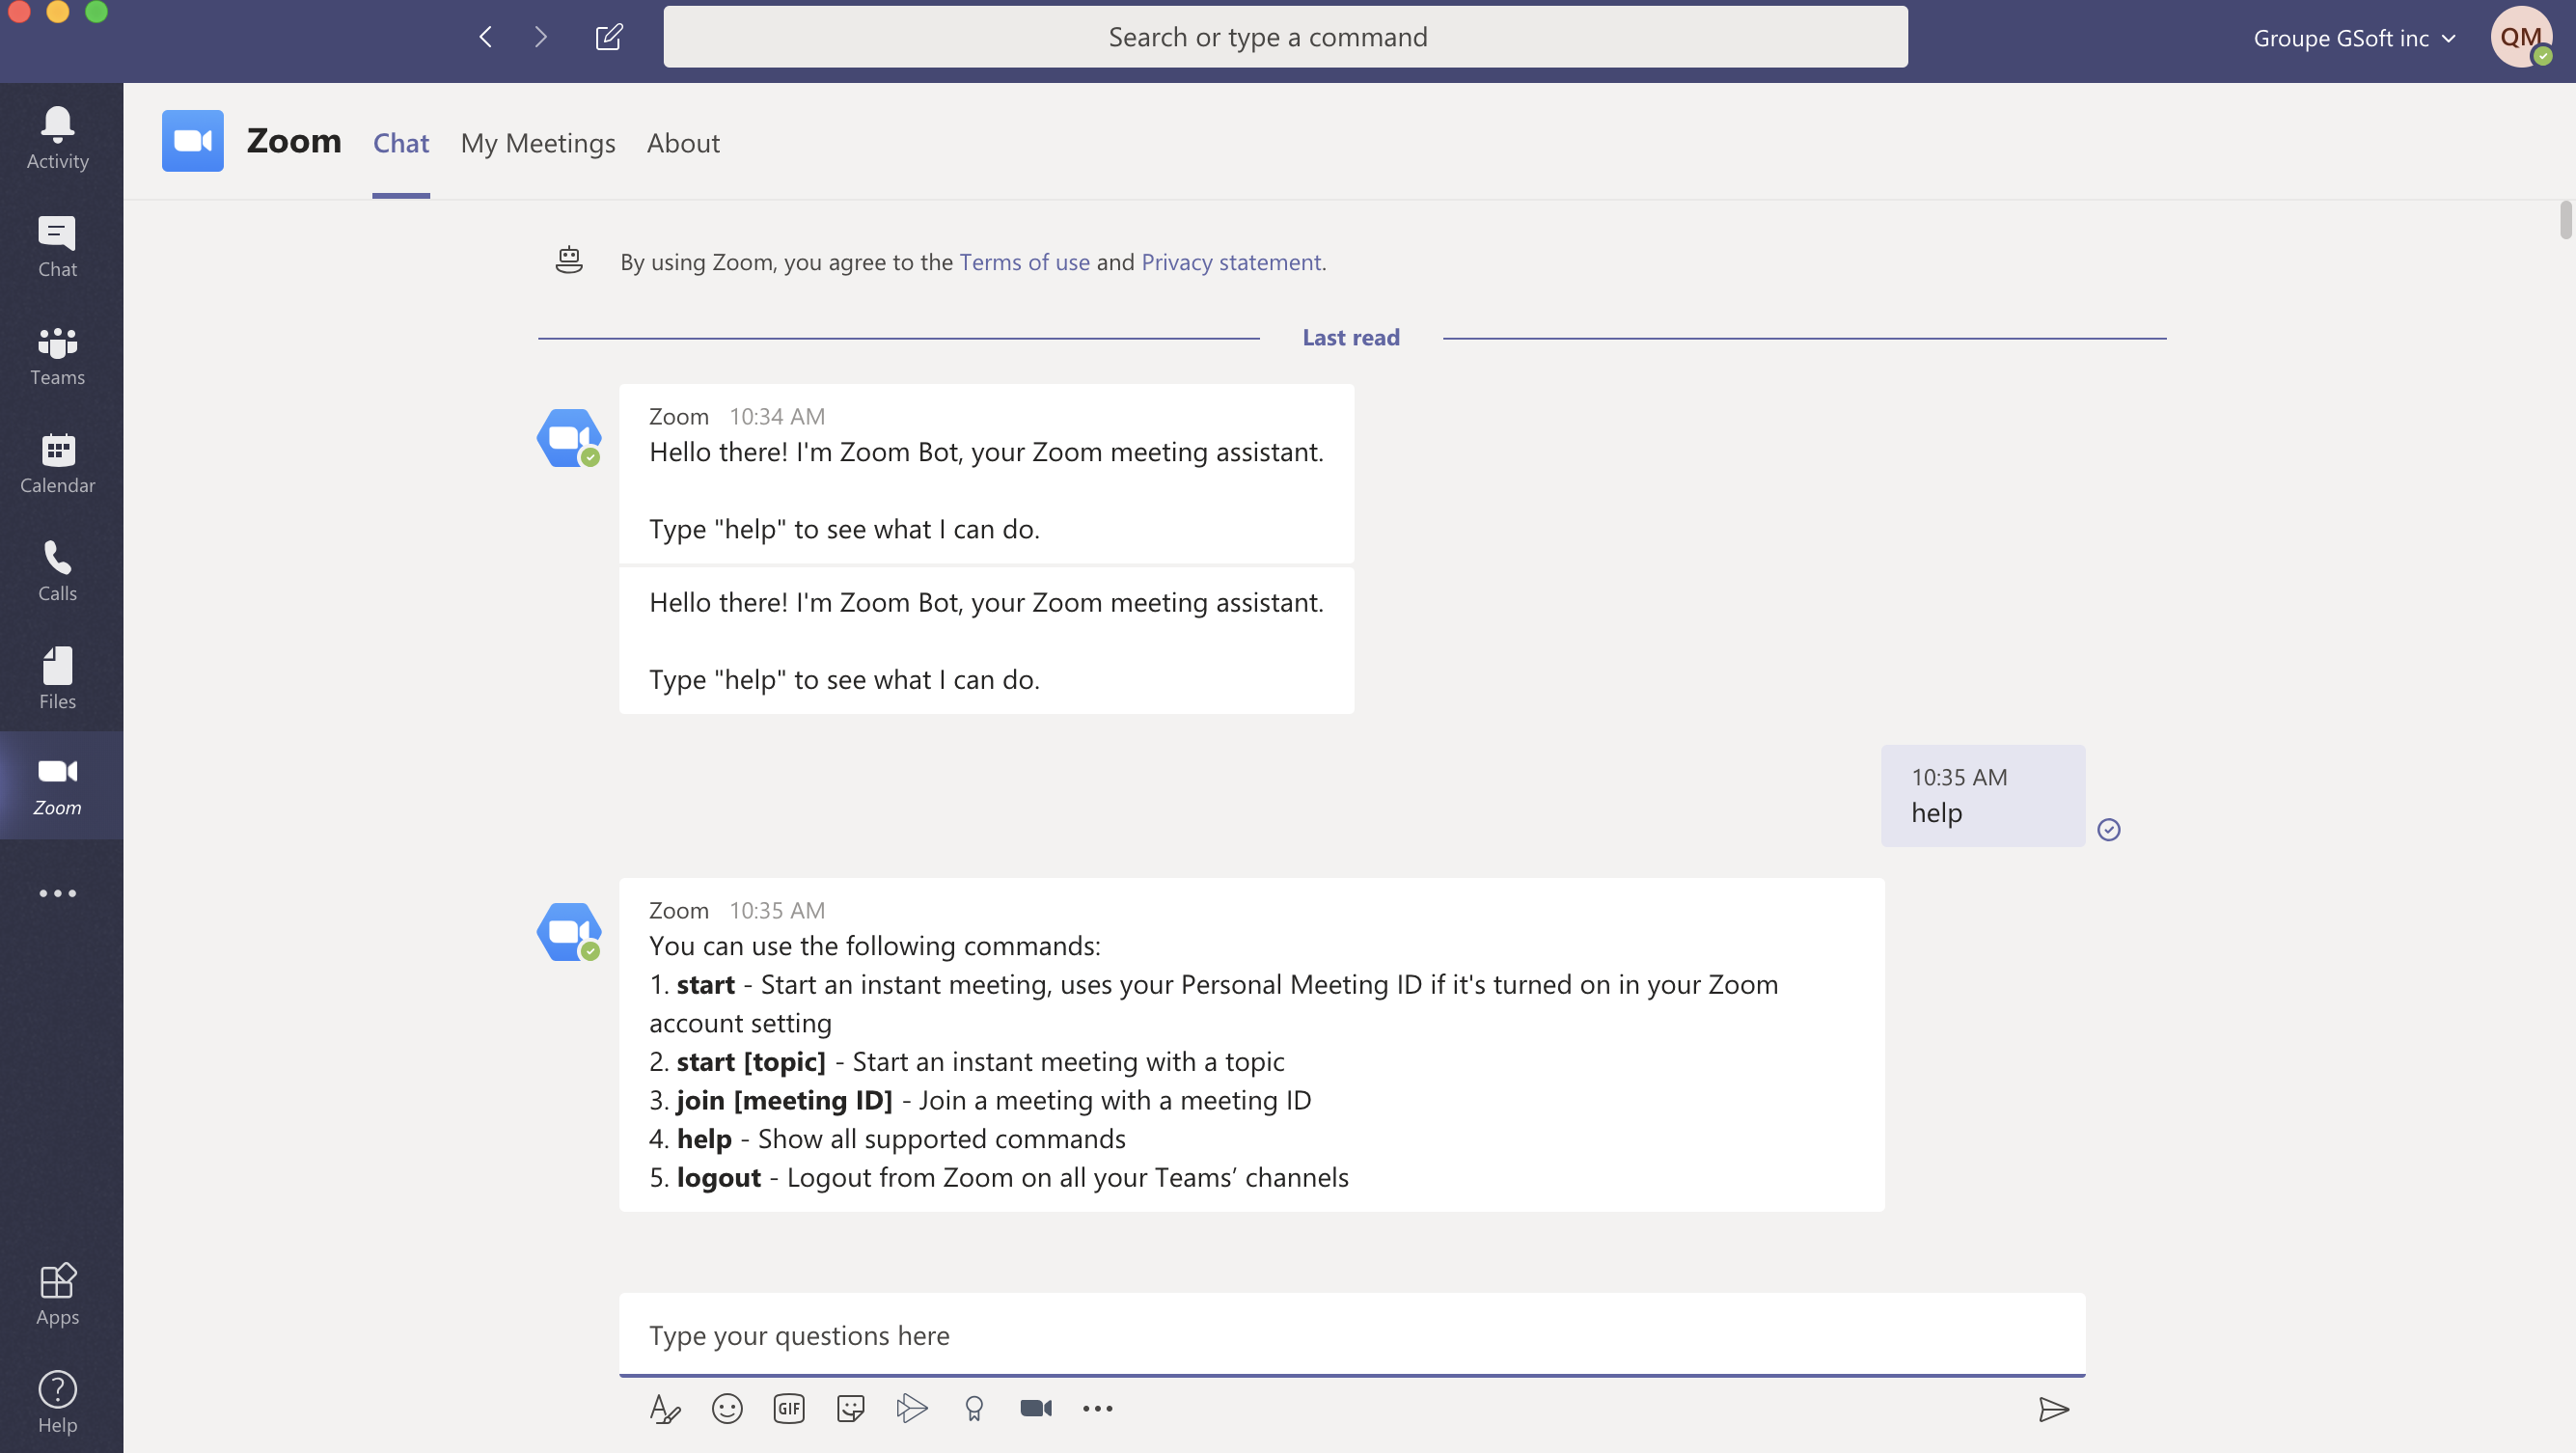Open Calendar from sidebar
The width and height of the screenshot is (2576, 1453).
59,464
